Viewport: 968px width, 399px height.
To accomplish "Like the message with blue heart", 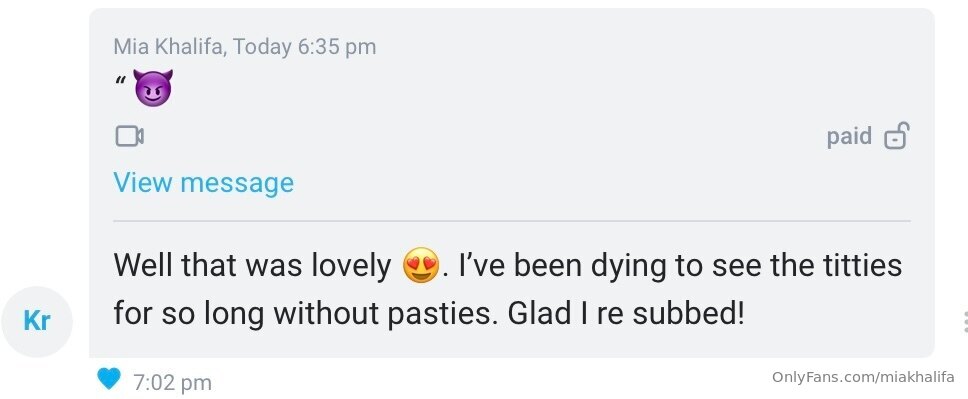I will tap(109, 379).
